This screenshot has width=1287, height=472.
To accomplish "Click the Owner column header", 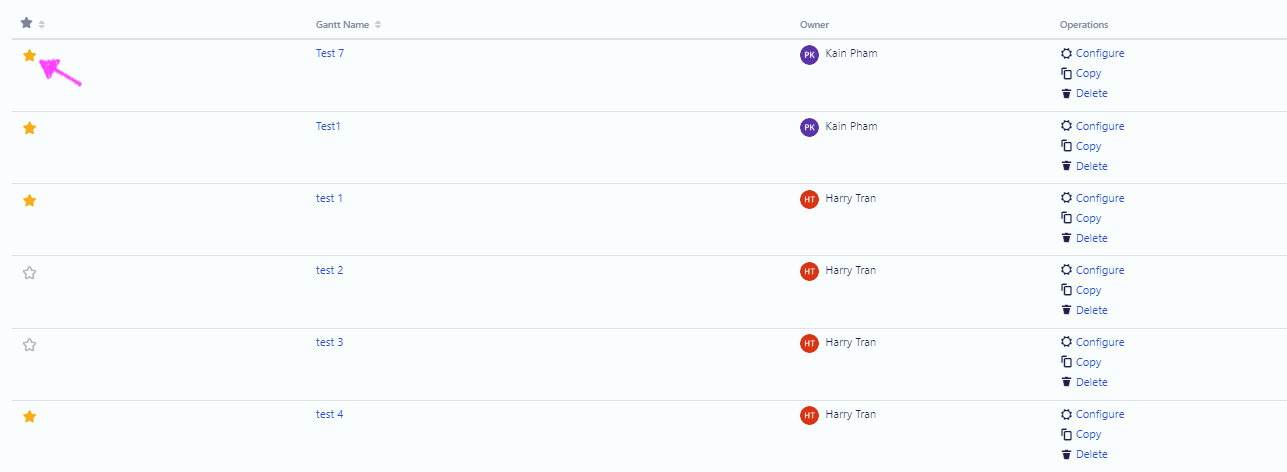I will click(x=814, y=24).
